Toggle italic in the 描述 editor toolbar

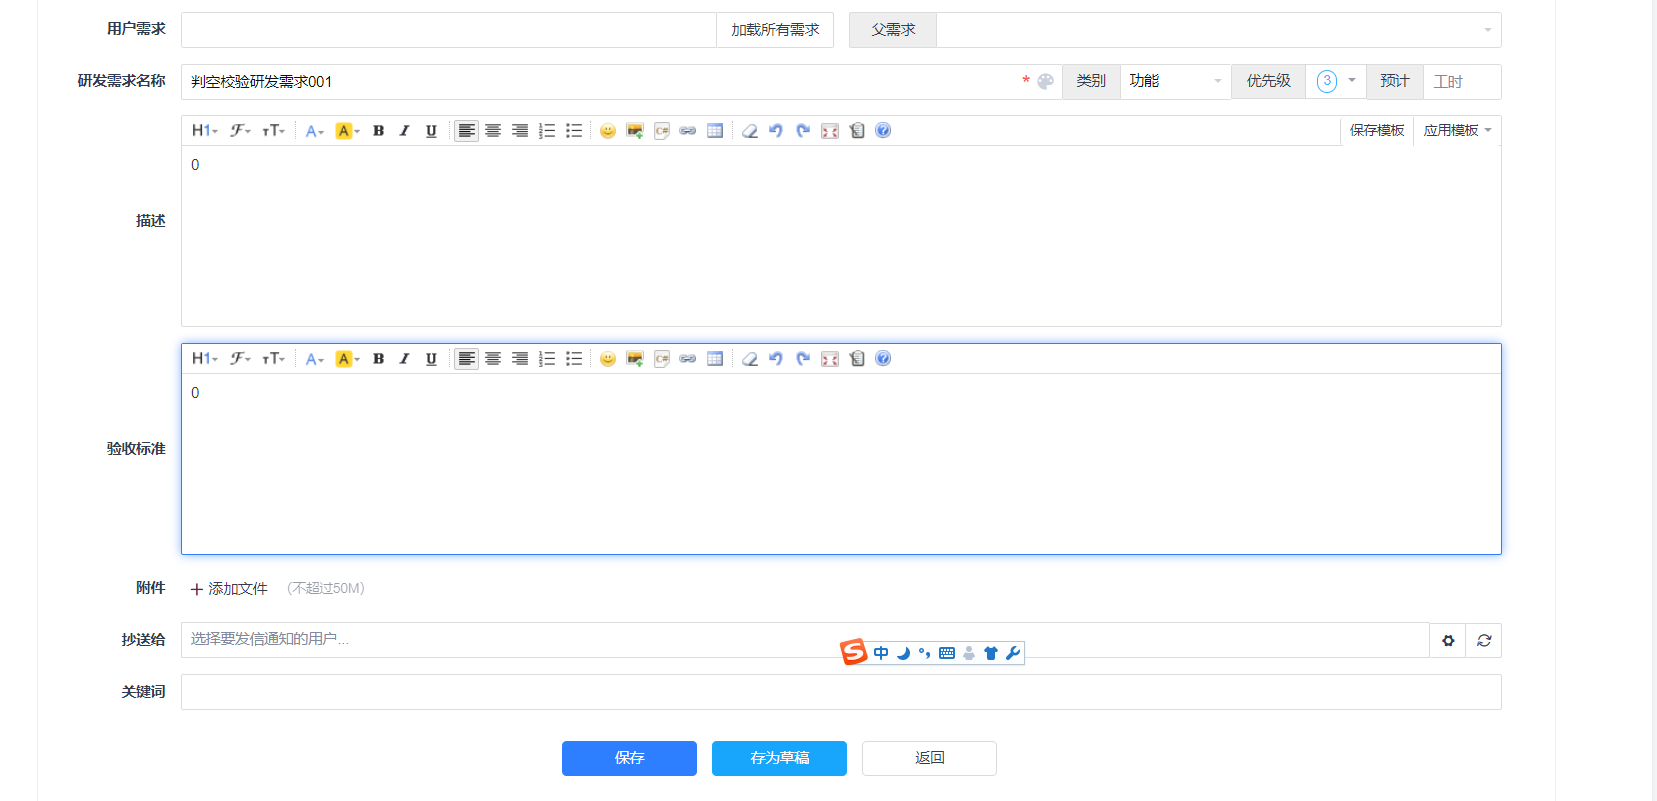pyautogui.click(x=405, y=131)
